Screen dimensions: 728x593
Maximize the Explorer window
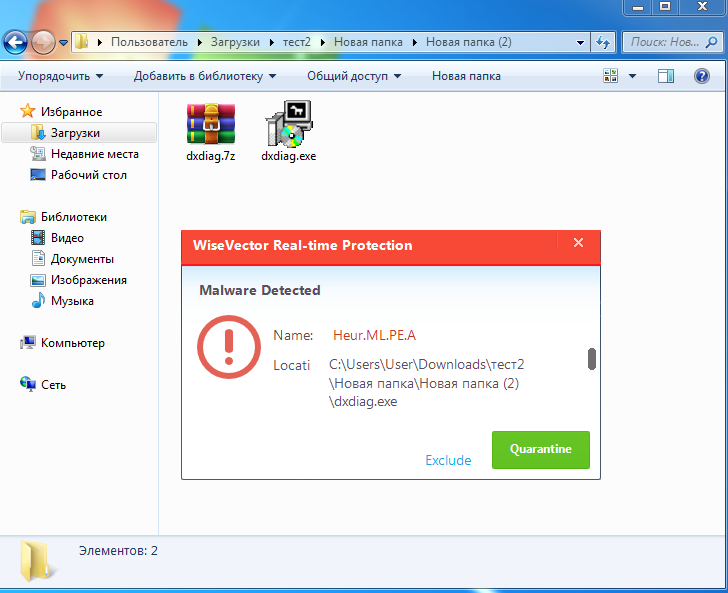(665, 7)
